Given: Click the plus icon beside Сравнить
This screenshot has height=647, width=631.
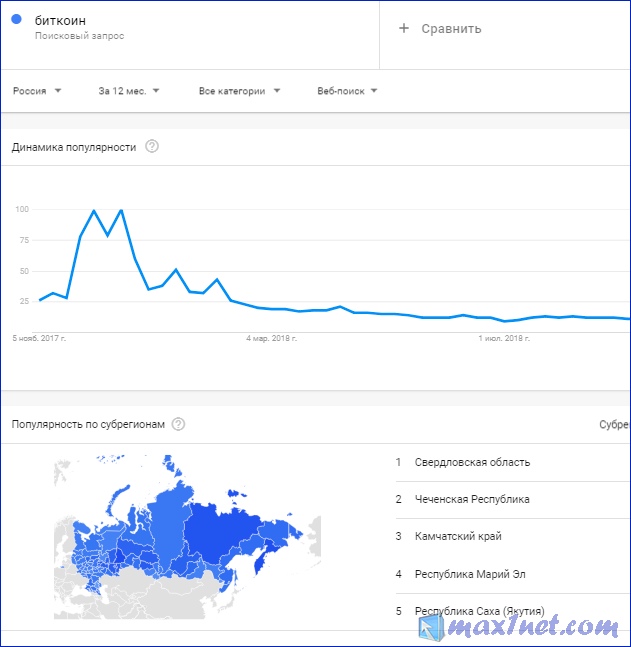Looking at the screenshot, I should [x=404, y=28].
